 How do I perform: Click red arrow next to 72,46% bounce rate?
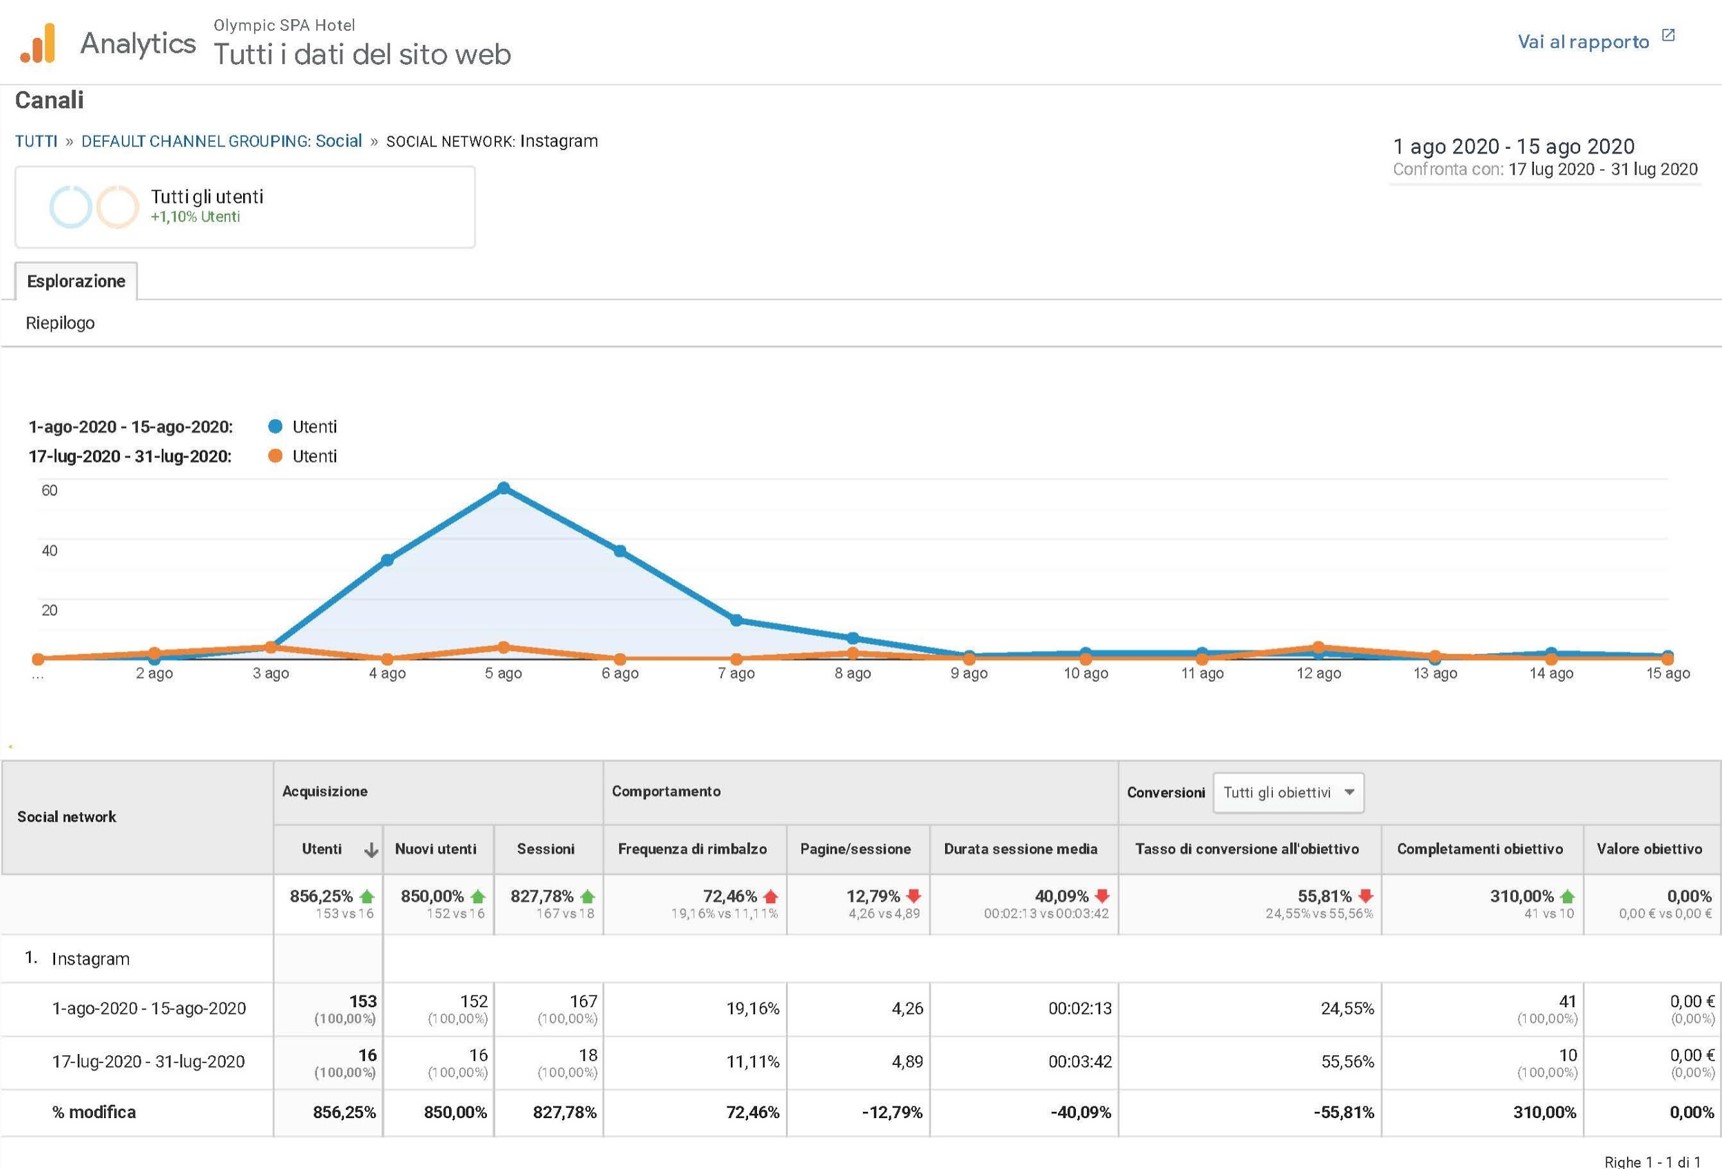point(770,897)
